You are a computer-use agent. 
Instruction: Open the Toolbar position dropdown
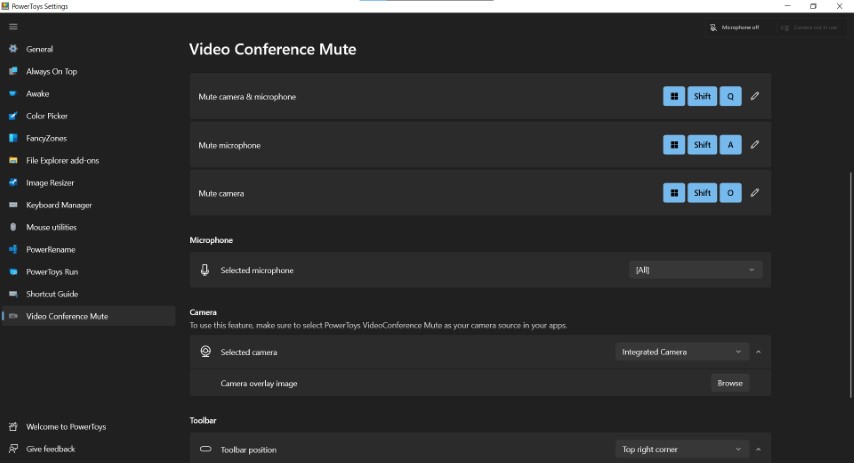681,450
